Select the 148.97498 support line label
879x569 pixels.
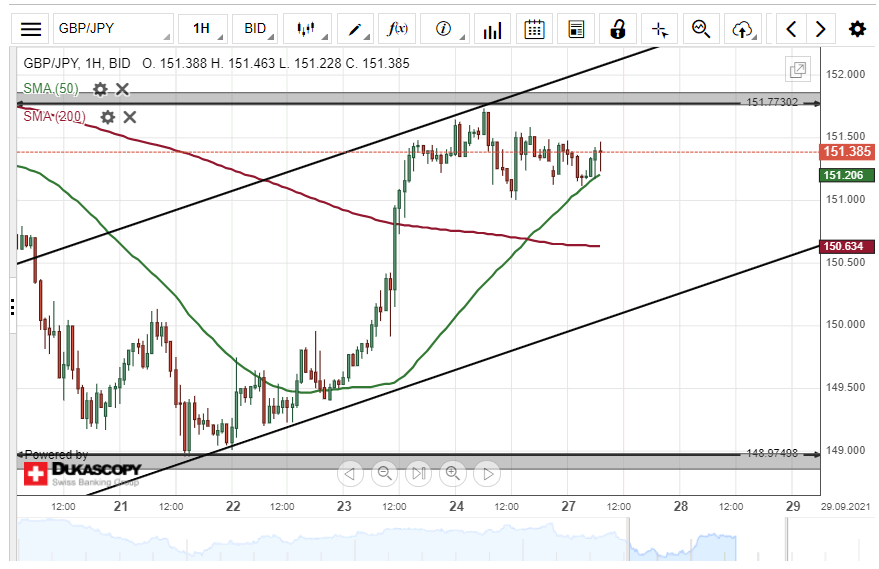[772, 453]
